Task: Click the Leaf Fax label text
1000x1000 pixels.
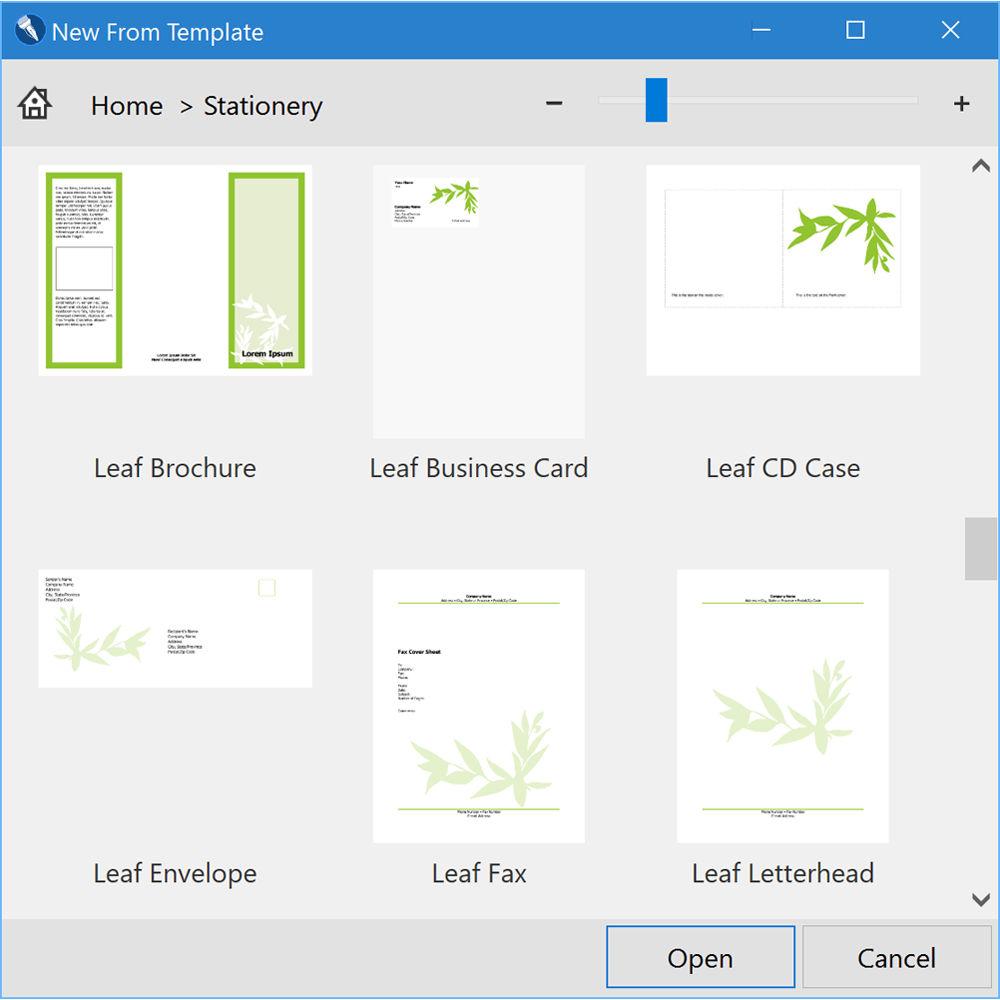Action: pyautogui.click(x=479, y=873)
